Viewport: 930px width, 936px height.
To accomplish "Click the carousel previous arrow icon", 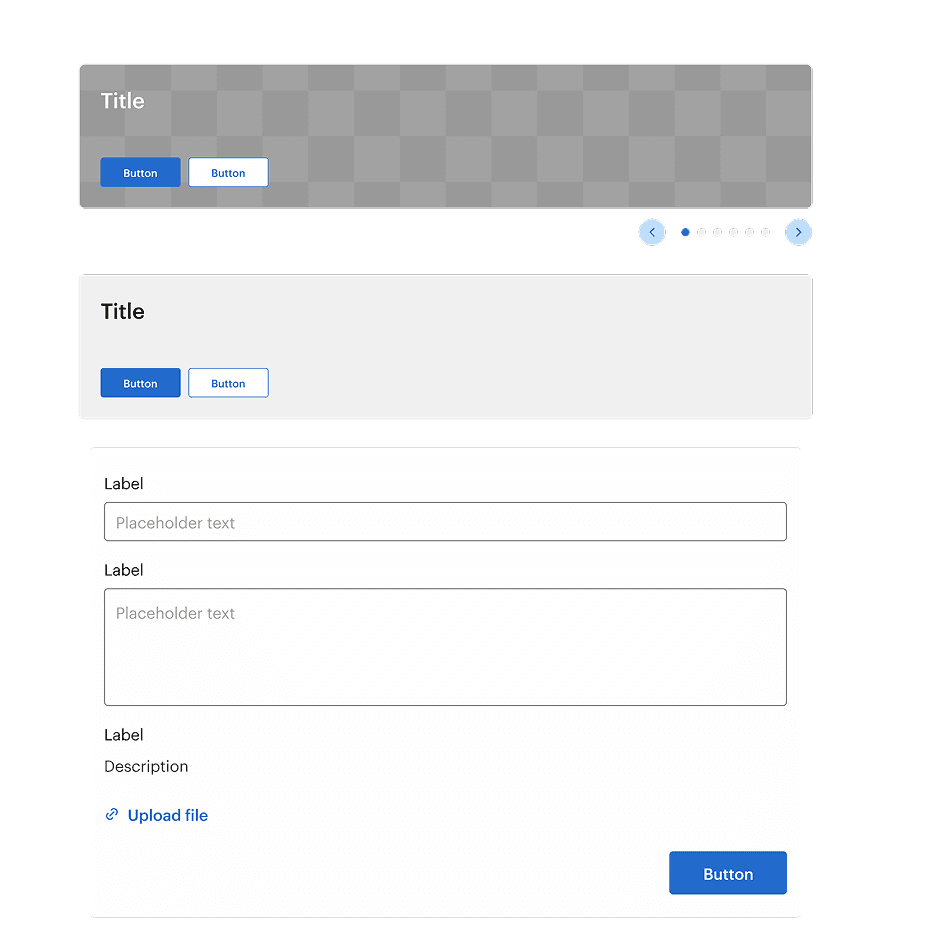I will pyautogui.click(x=652, y=231).
